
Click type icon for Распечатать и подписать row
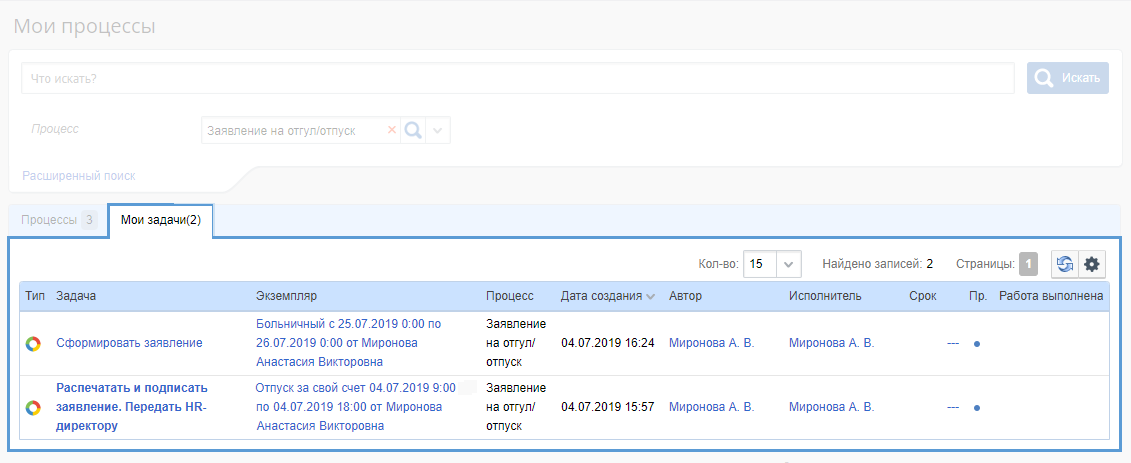tap(33, 407)
